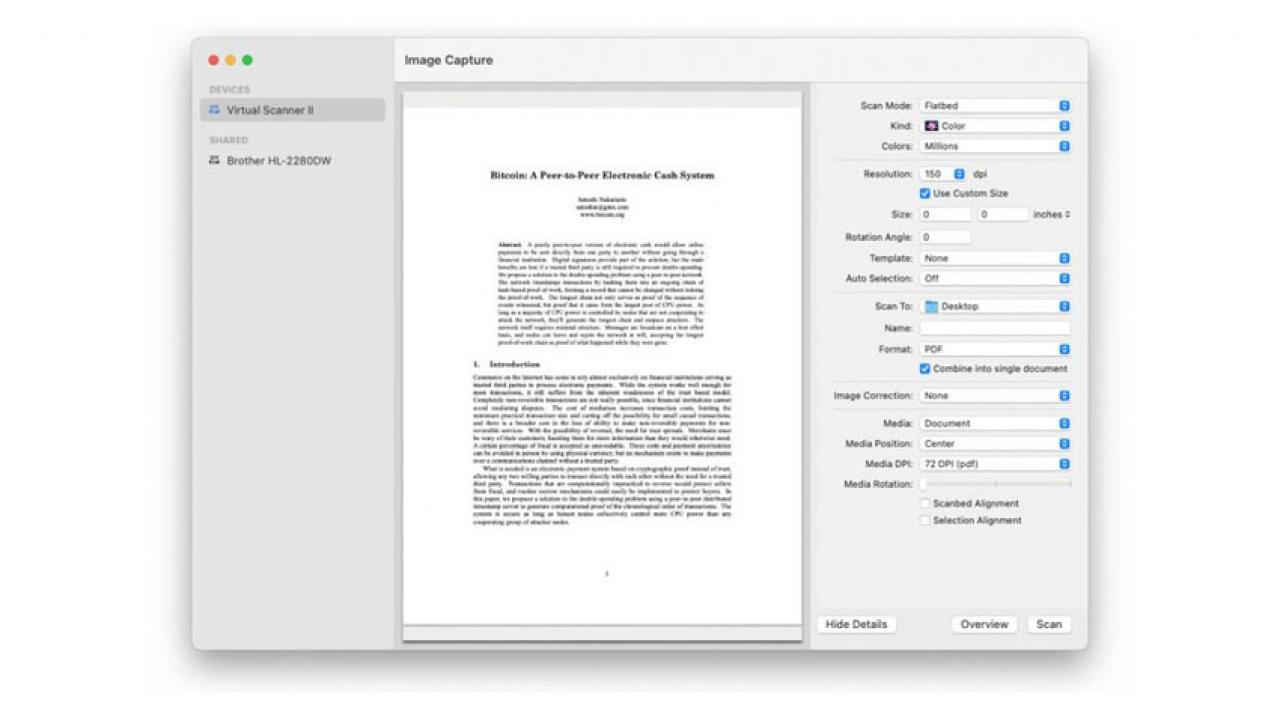Expand the Resolution dpi dropdown
Viewport: 1280px width, 720px height.
(x=943, y=174)
